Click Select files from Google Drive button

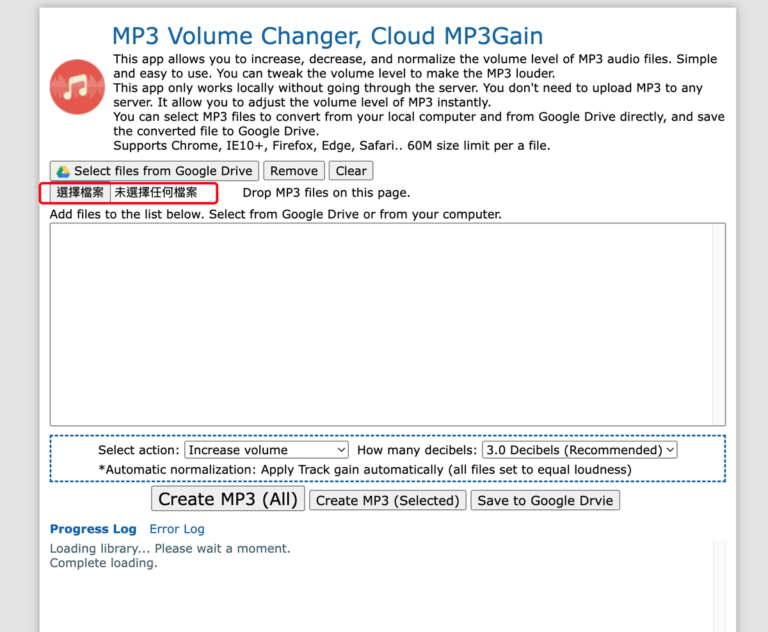(154, 171)
